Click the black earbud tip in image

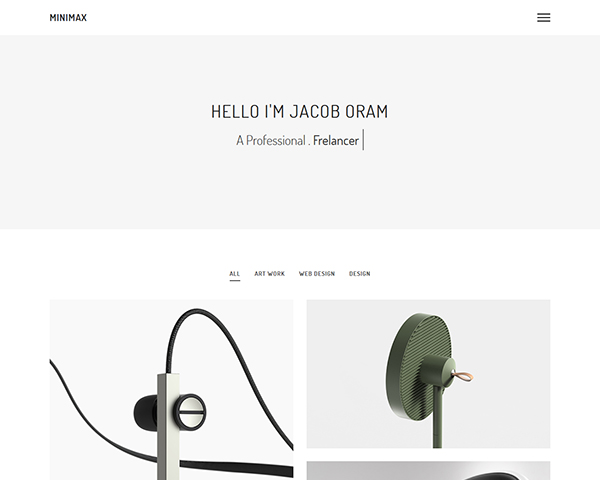pos(145,413)
